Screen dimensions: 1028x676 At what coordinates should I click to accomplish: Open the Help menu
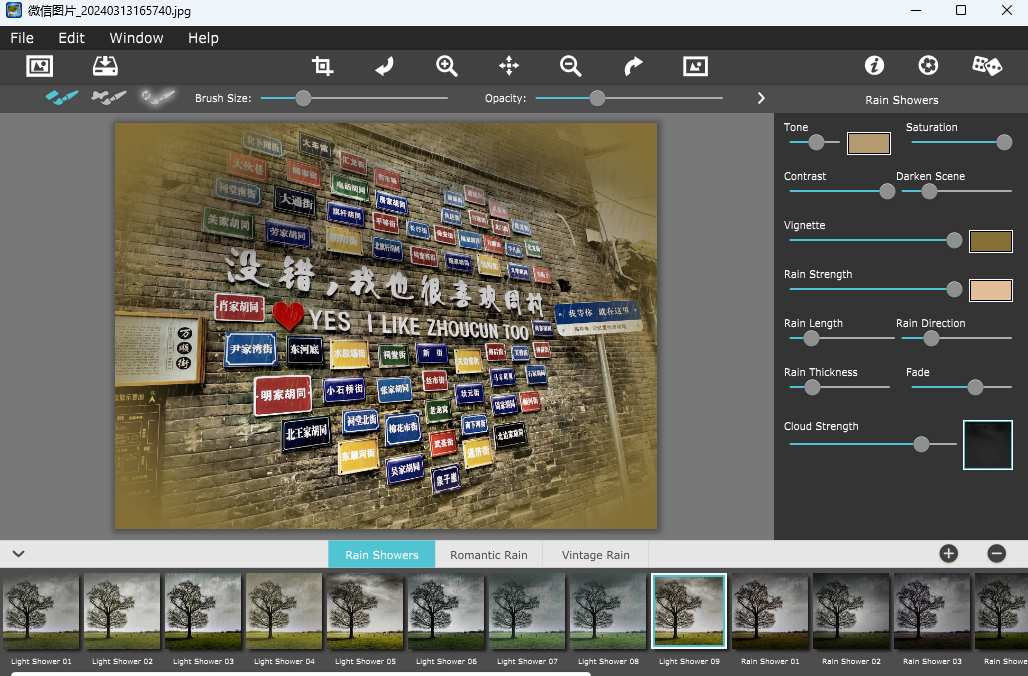(203, 38)
